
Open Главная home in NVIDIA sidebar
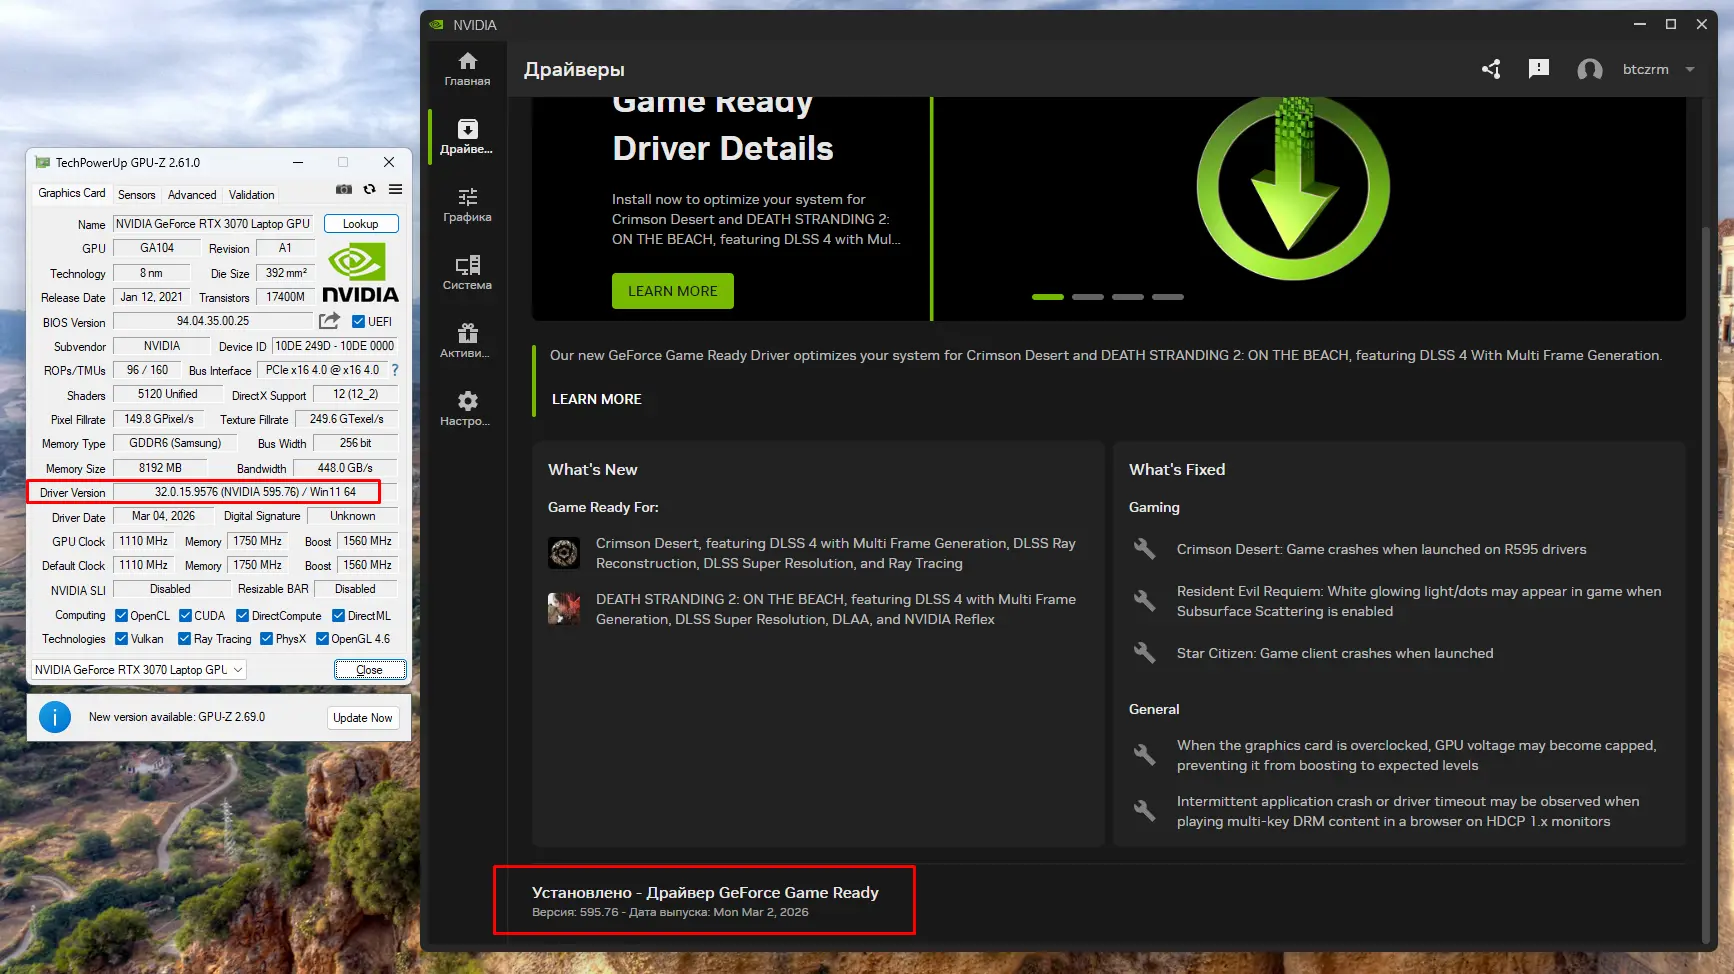point(467,69)
